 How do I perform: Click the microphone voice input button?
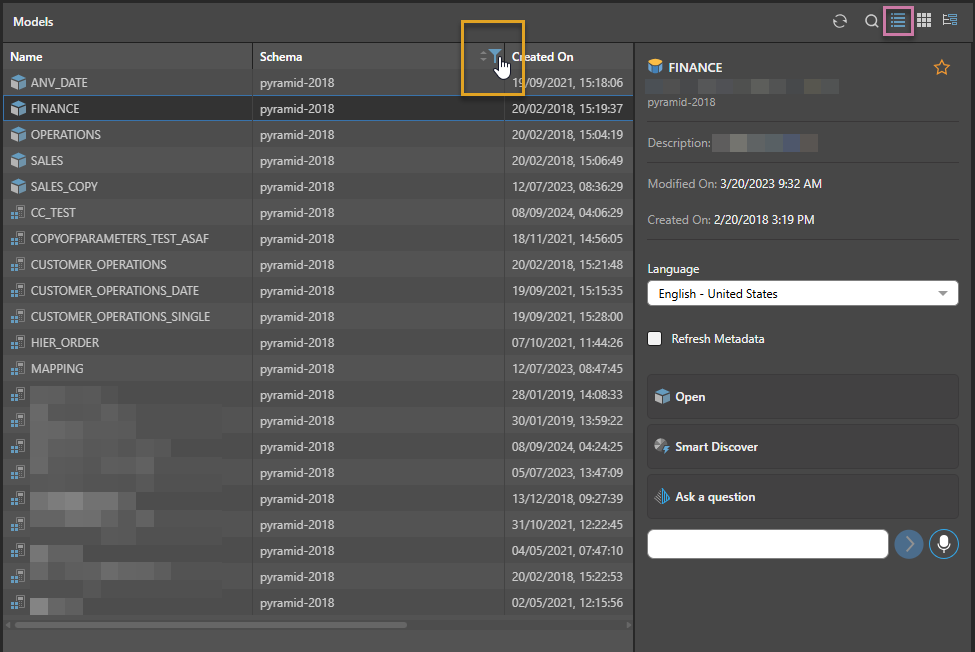pos(943,544)
